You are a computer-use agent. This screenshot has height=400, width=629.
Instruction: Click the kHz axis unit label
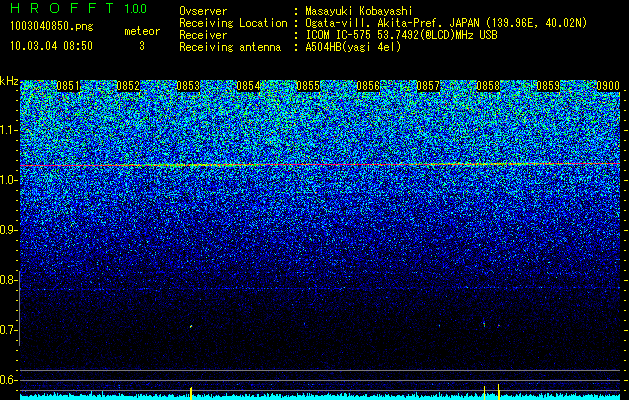tap(9, 81)
